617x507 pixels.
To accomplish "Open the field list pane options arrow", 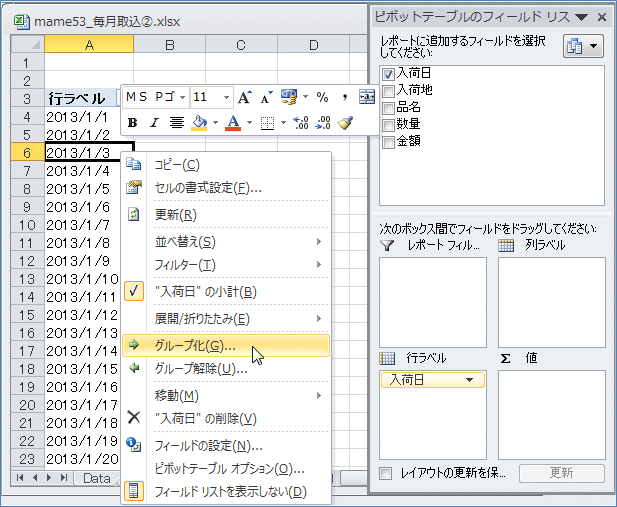I will coord(581,17).
